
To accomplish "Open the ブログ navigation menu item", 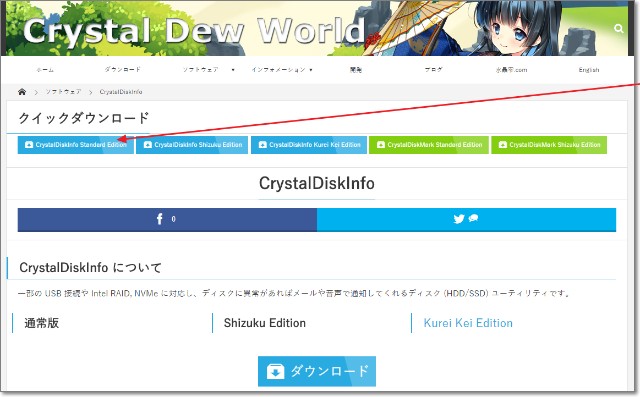I will tap(433, 70).
